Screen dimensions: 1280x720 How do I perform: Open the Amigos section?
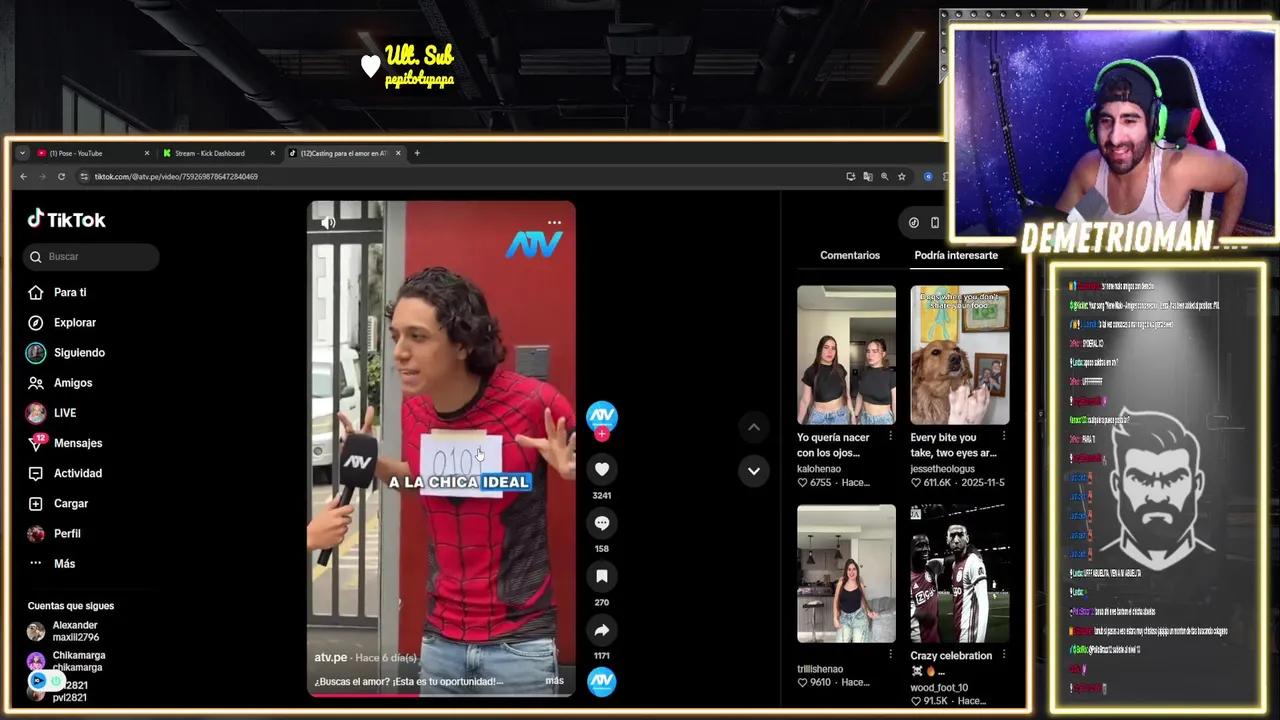point(73,382)
